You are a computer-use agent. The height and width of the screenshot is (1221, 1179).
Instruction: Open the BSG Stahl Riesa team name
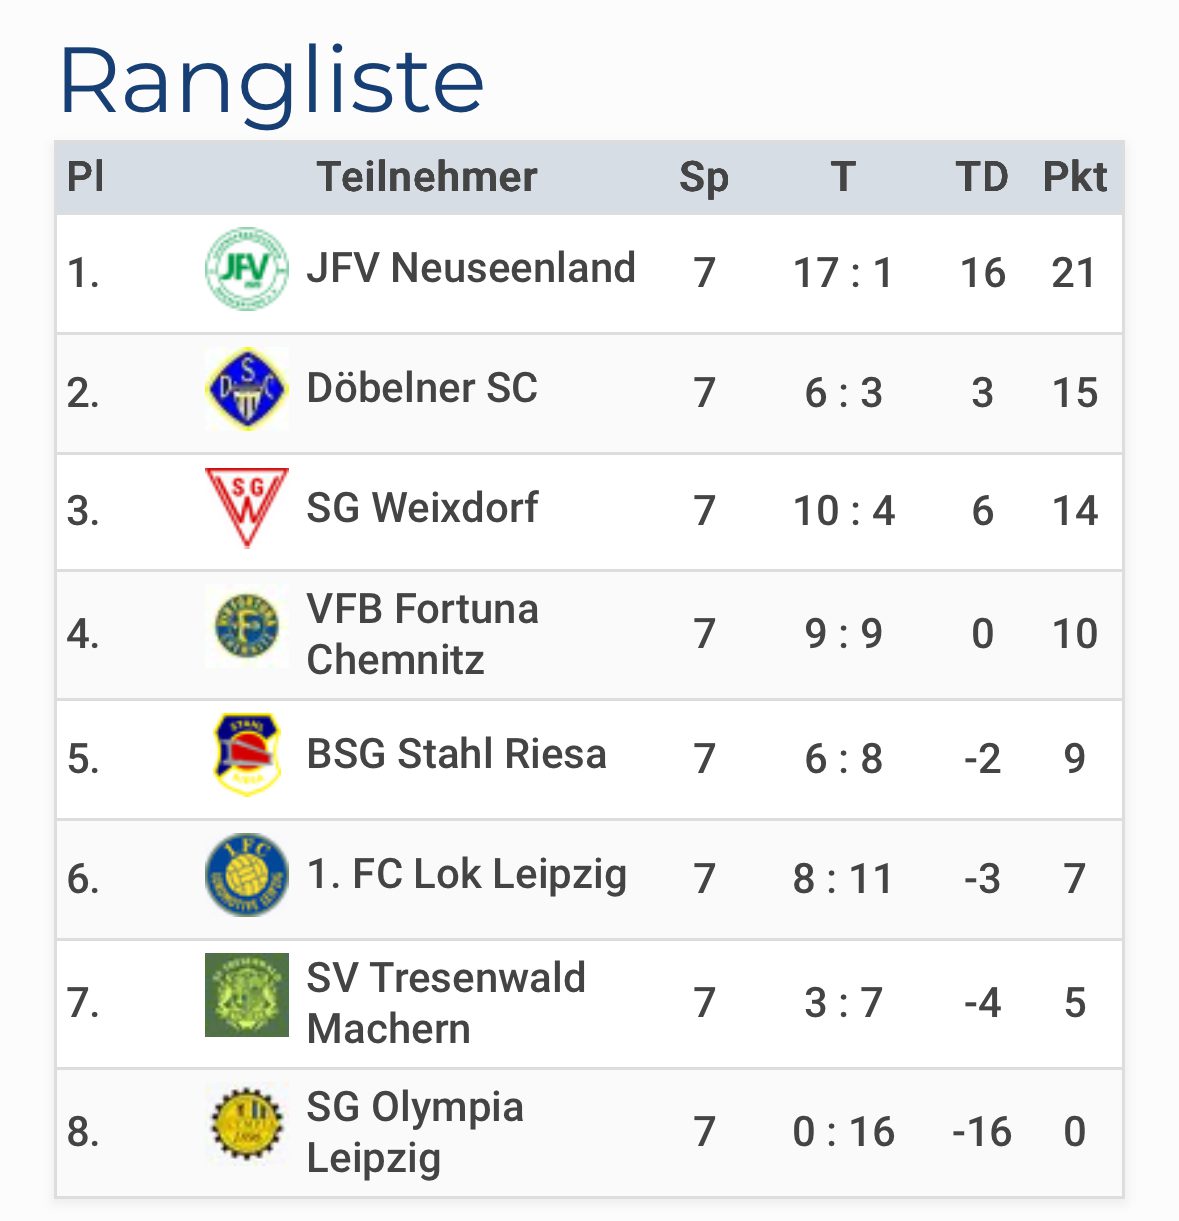tap(456, 754)
